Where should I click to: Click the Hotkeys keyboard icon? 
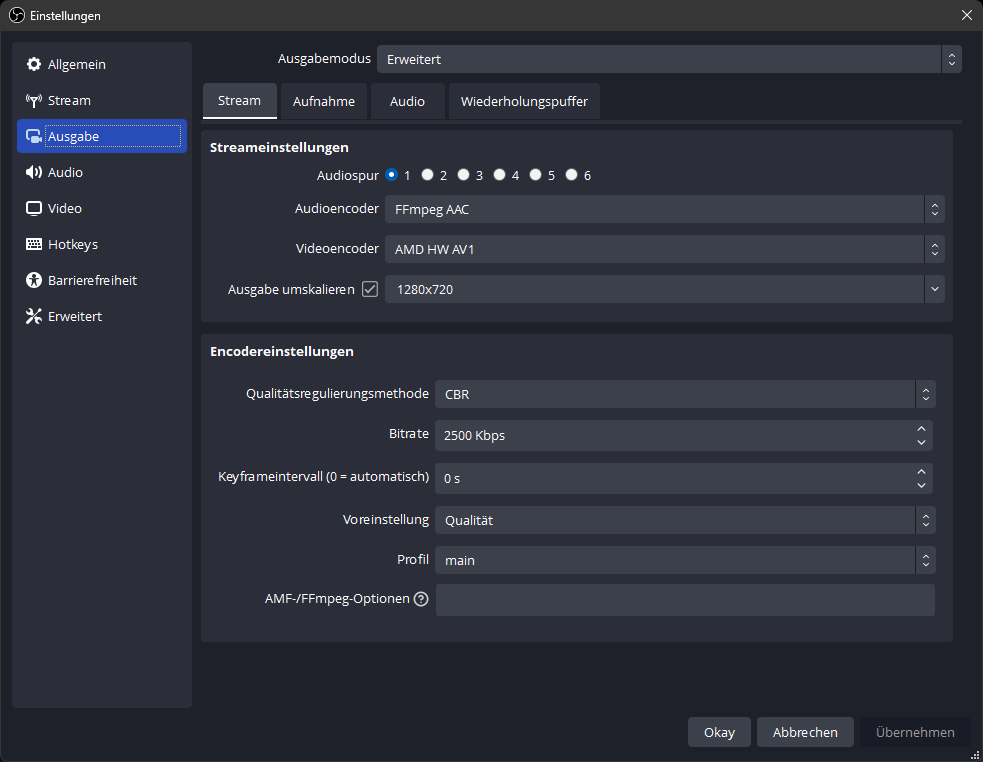(34, 244)
